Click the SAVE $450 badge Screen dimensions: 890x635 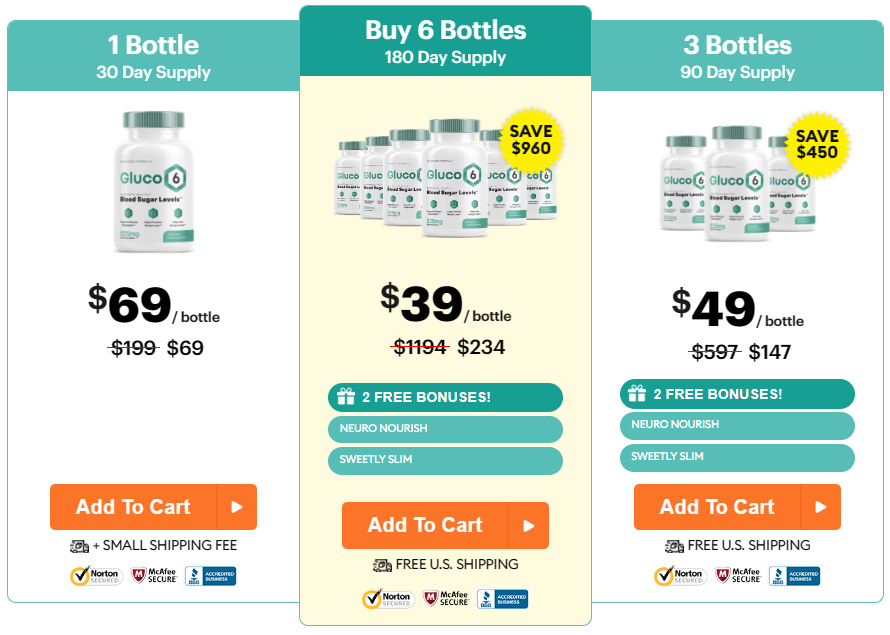[817, 145]
